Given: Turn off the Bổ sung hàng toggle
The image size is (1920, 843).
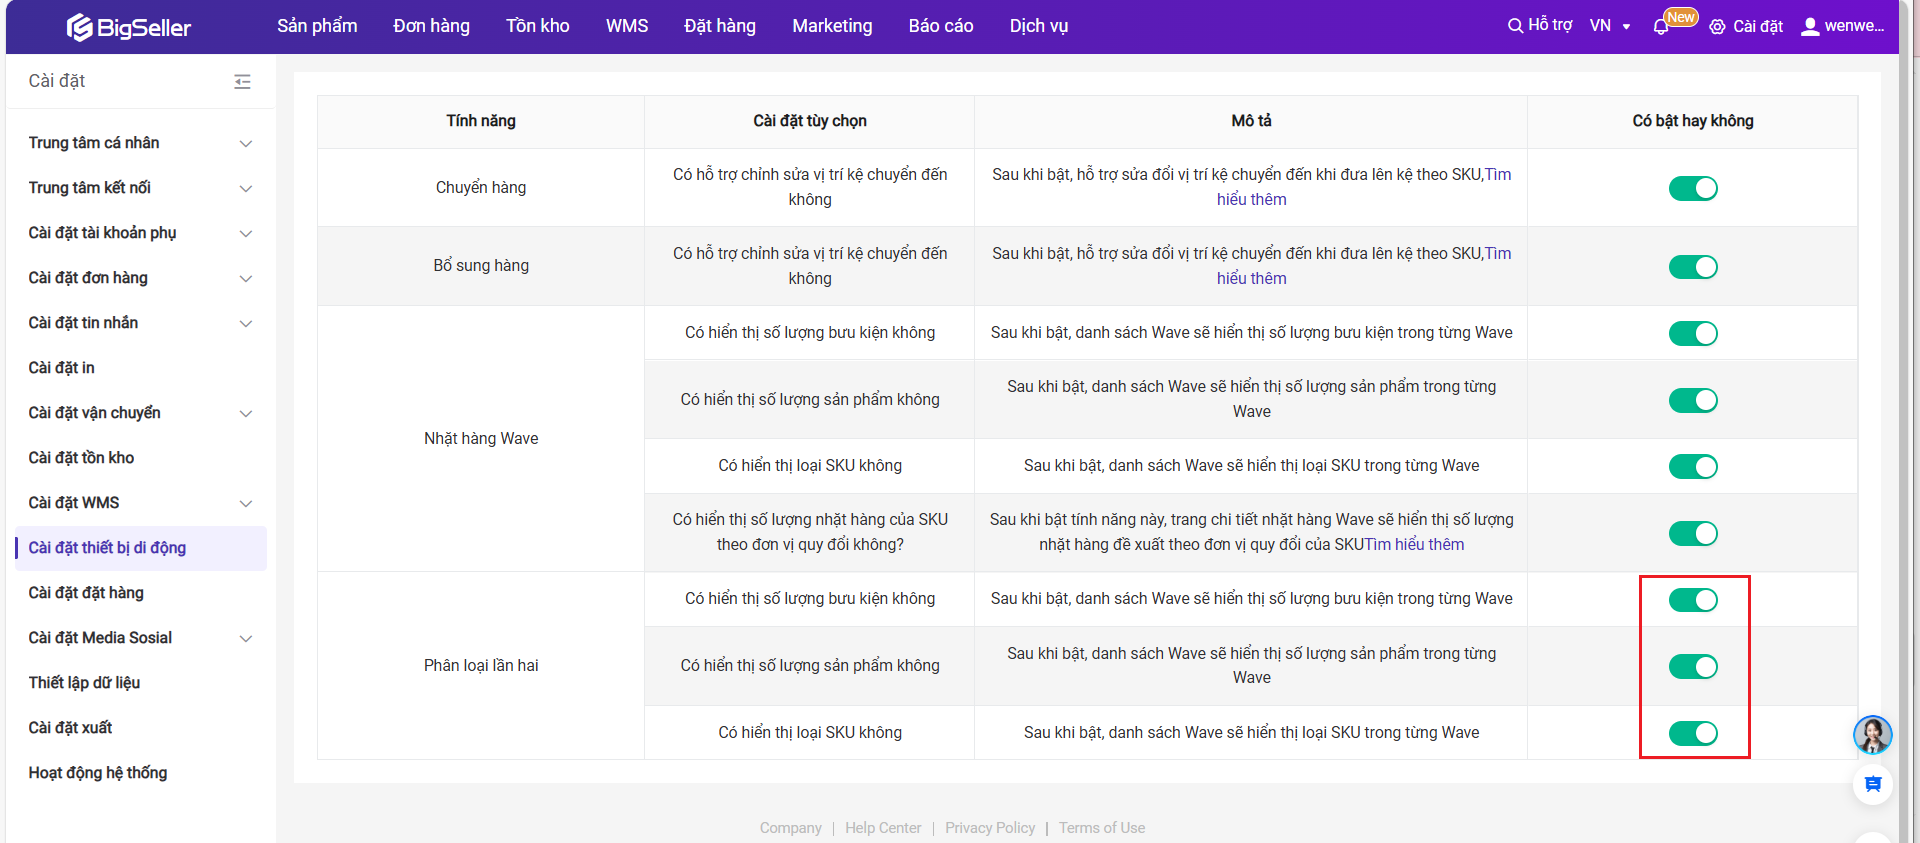Looking at the screenshot, I should (x=1692, y=267).
